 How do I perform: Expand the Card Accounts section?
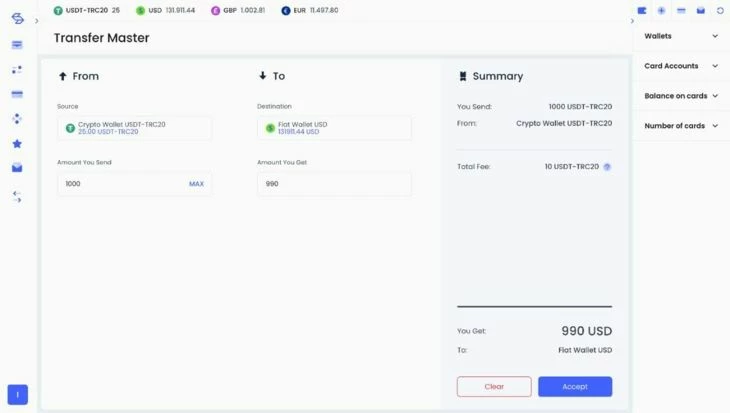681,66
